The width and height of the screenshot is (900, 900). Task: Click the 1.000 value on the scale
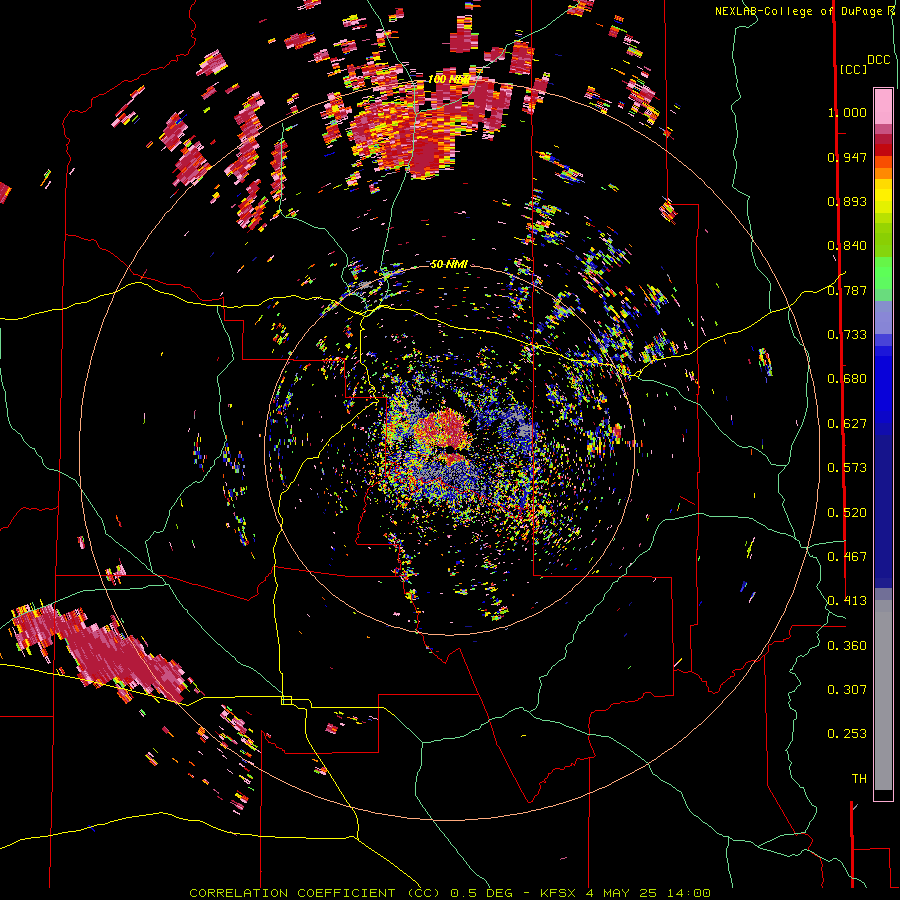pyautogui.click(x=847, y=112)
